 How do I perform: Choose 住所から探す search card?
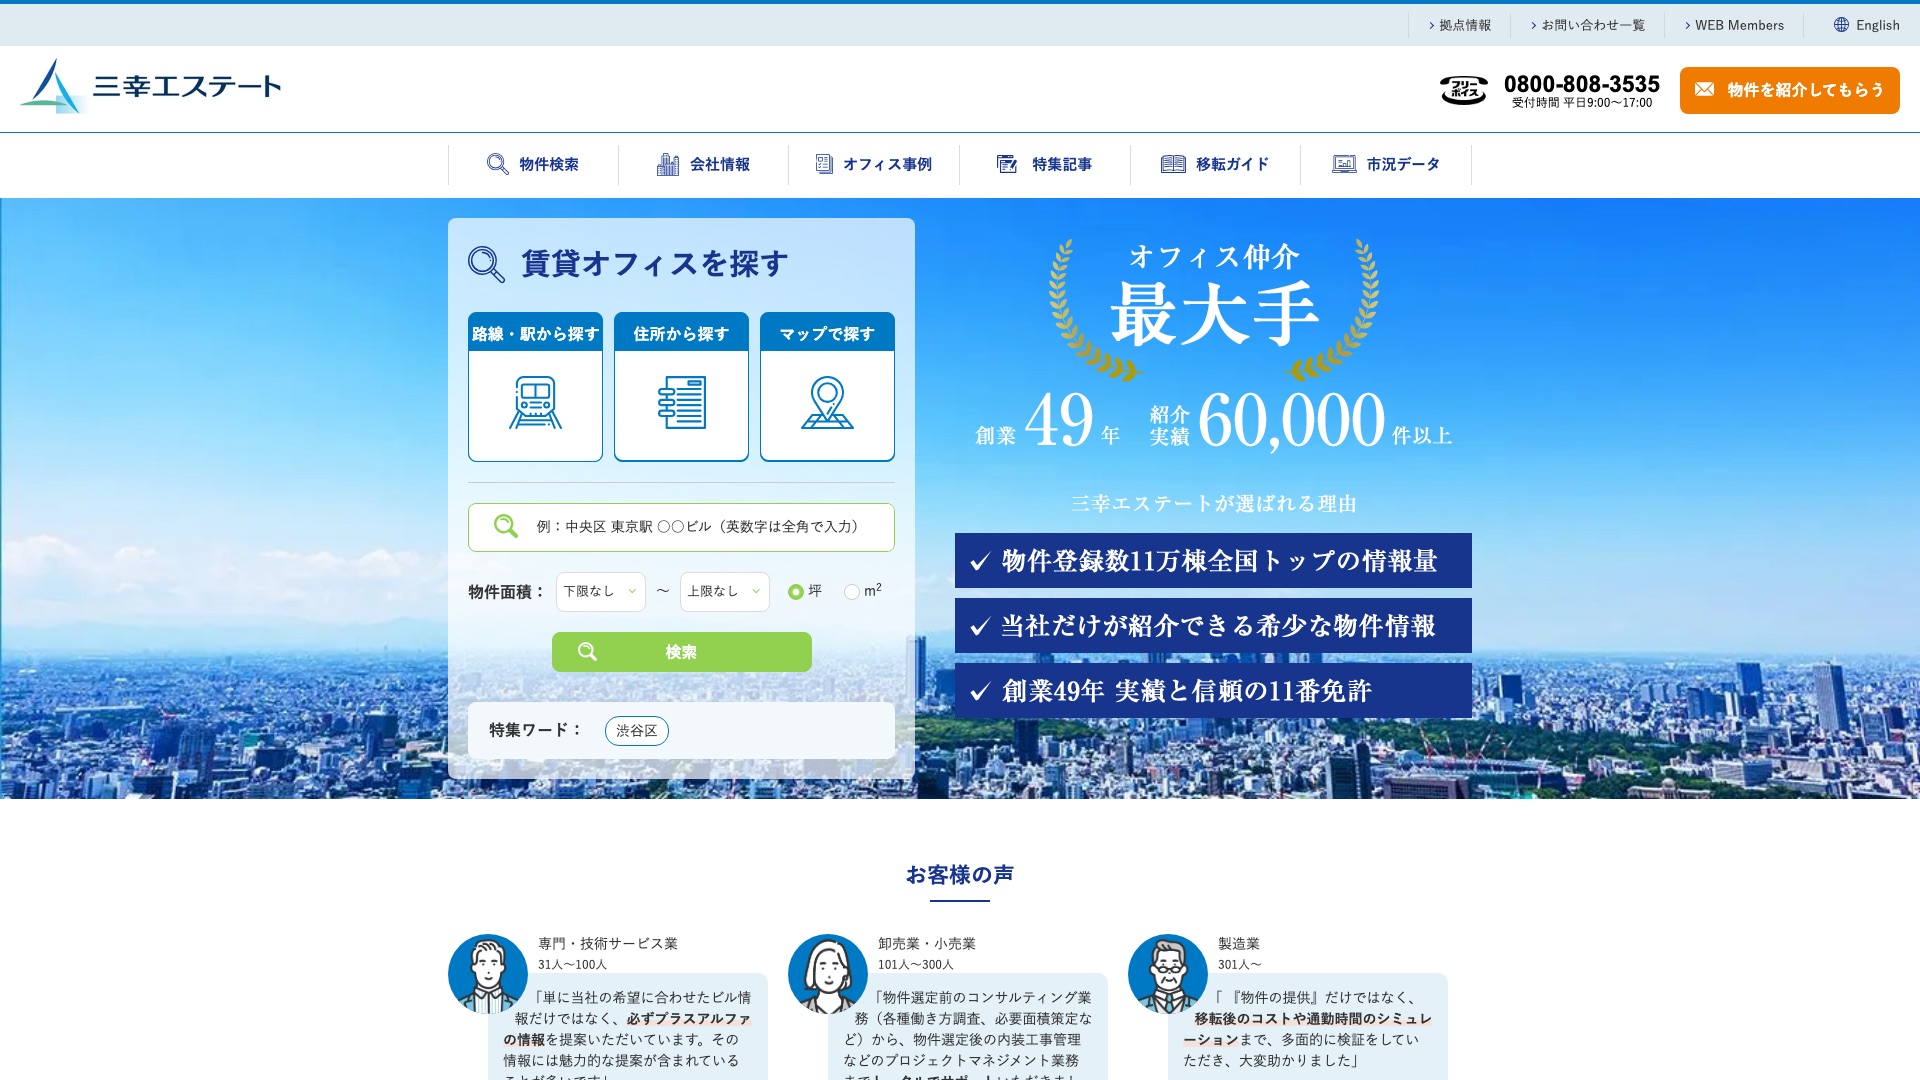681,387
